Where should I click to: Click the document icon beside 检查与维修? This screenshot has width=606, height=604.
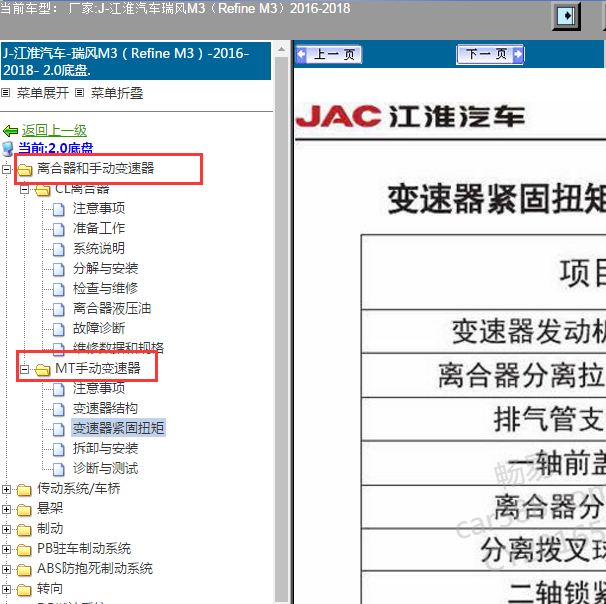click(x=59, y=289)
